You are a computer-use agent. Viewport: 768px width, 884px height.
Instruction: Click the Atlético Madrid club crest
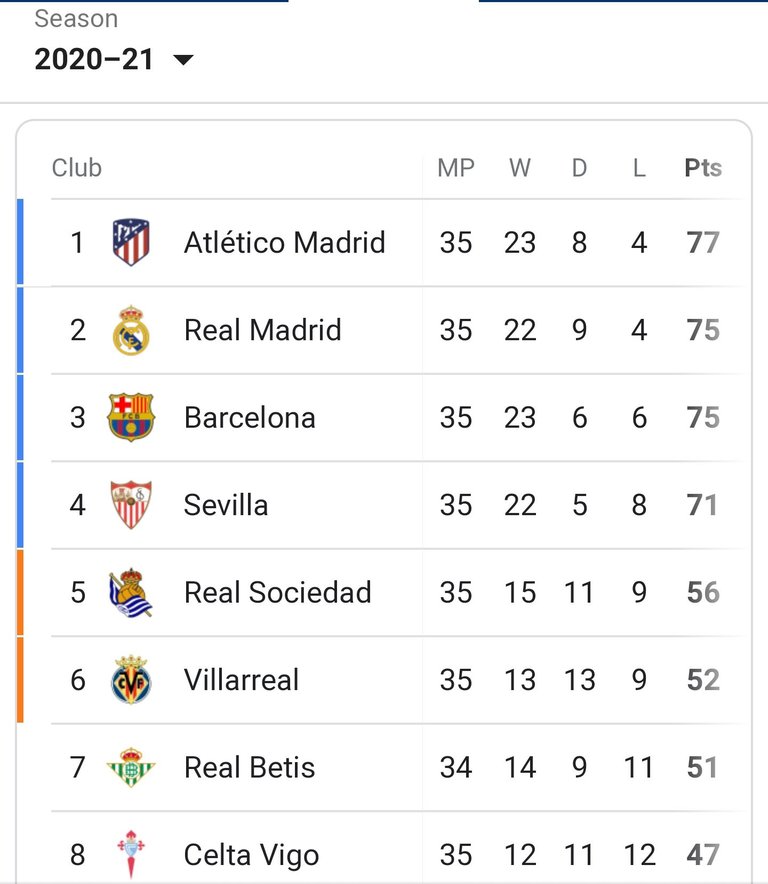coord(131,242)
